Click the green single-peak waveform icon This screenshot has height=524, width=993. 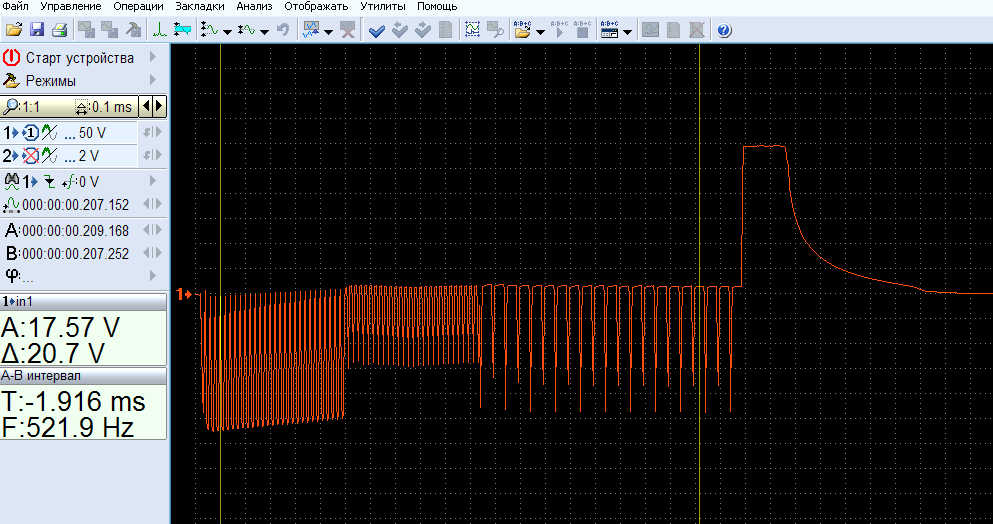160,30
